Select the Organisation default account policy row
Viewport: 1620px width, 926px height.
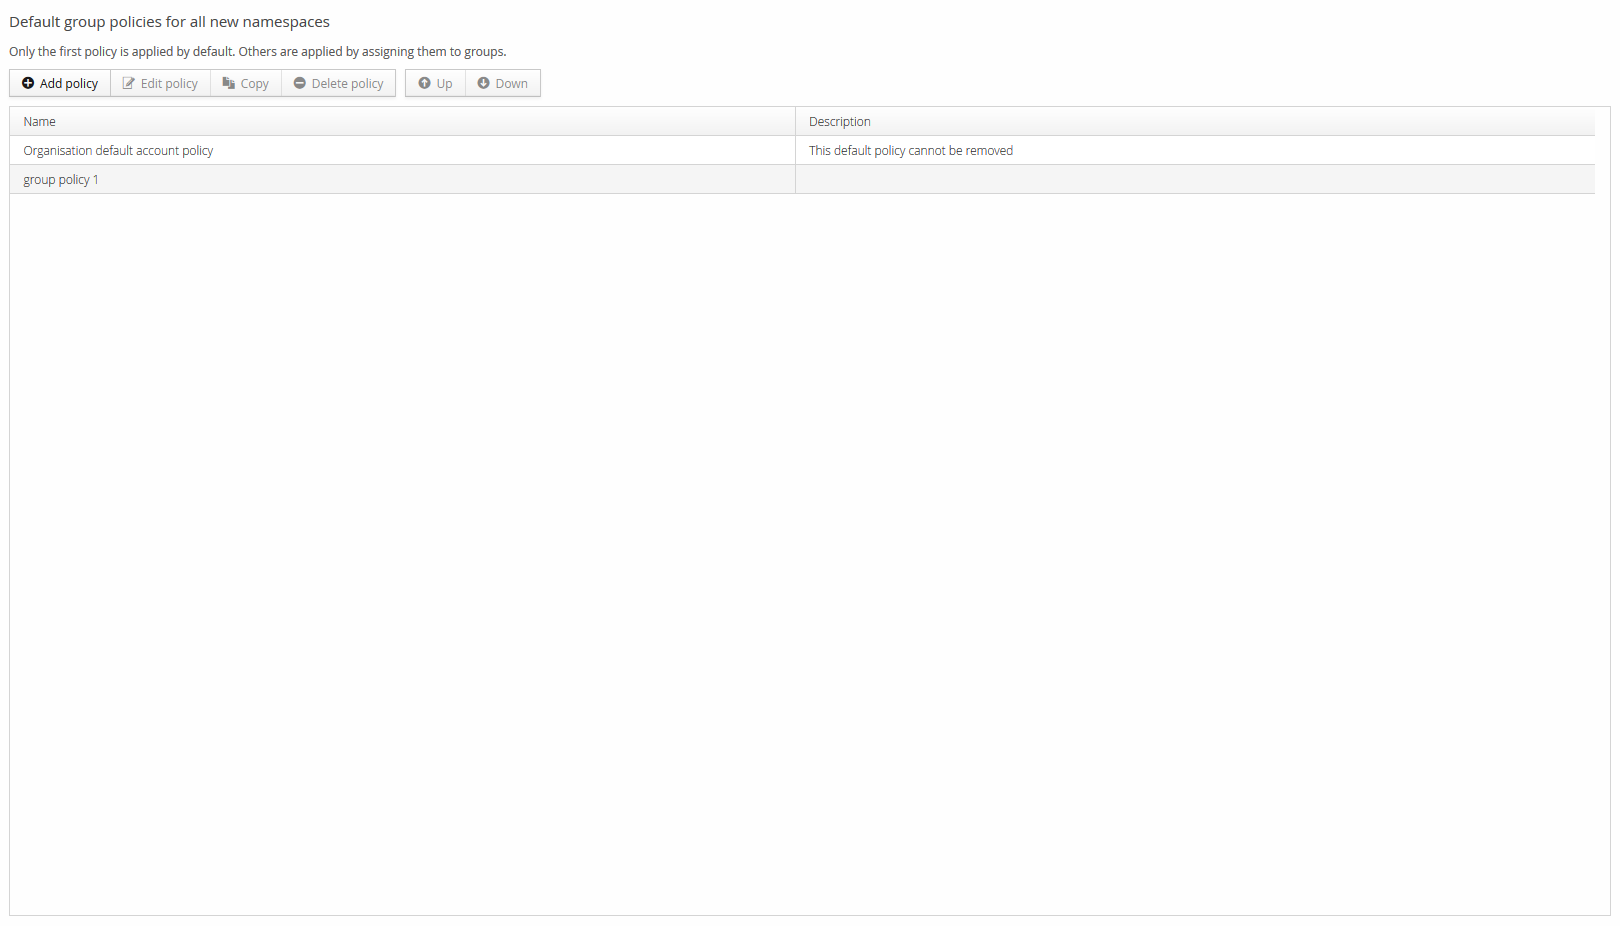click(x=118, y=151)
